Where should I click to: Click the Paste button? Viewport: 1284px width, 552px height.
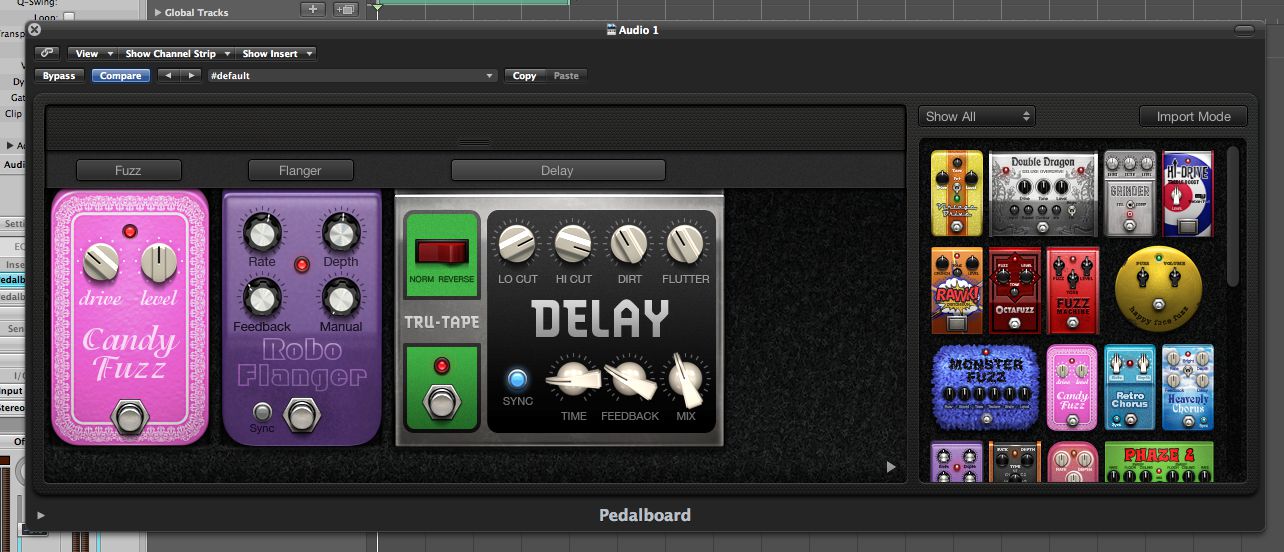566,75
